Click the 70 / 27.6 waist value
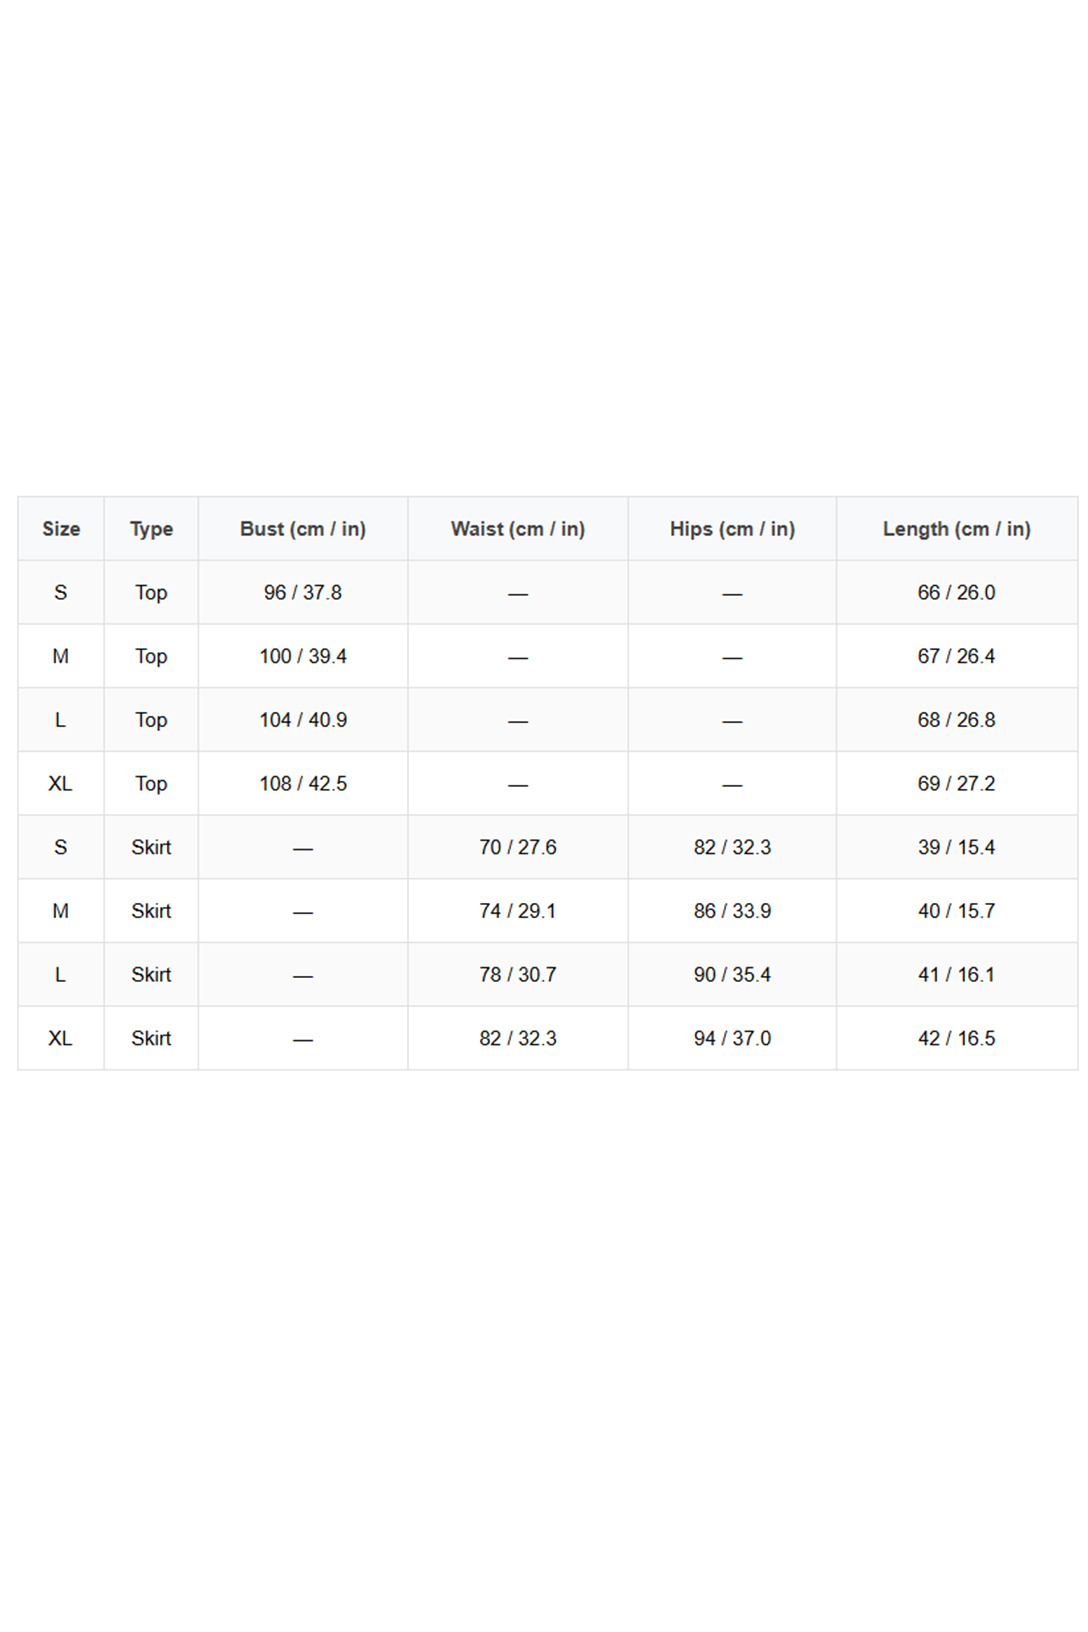Screen dimensions: 1088x1632 pos(518,848)
